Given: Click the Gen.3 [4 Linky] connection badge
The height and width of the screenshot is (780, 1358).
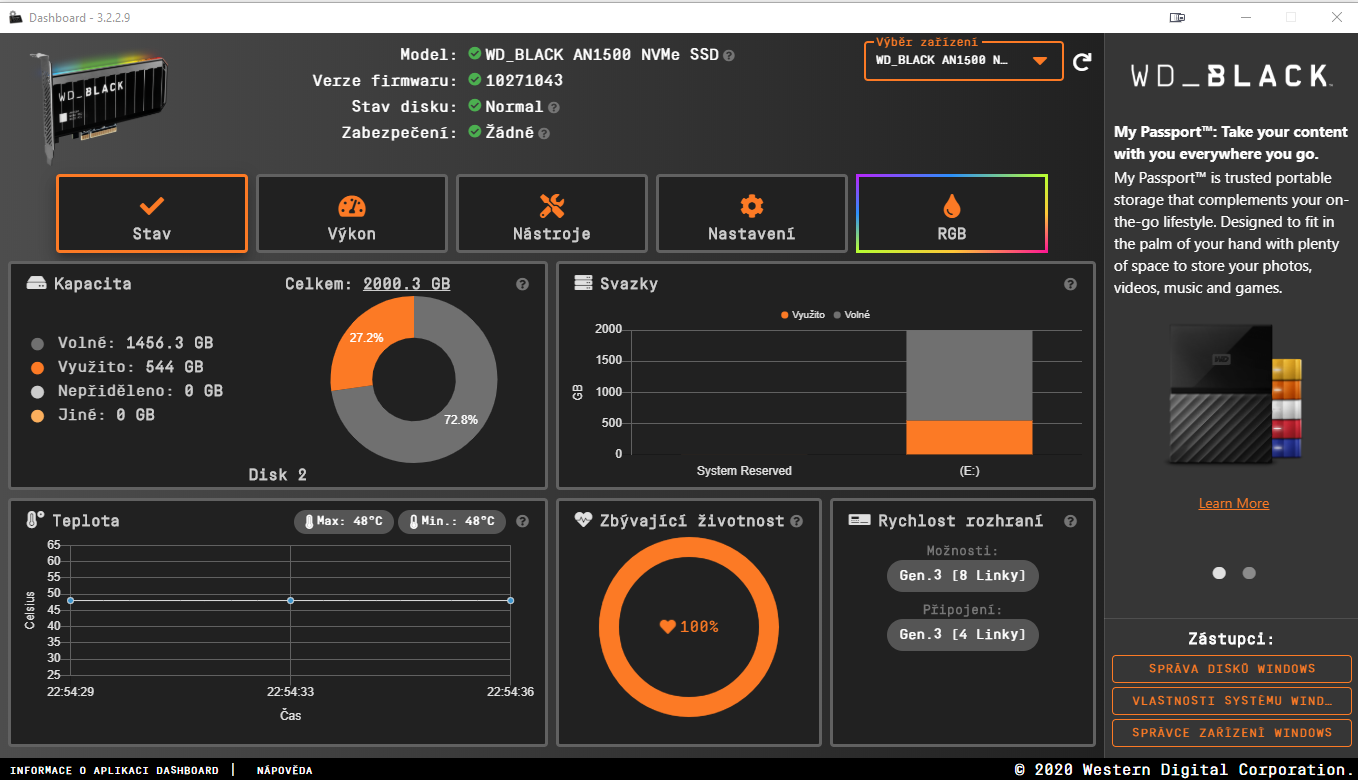Looking at the screenshot, I should click(963, 634).
